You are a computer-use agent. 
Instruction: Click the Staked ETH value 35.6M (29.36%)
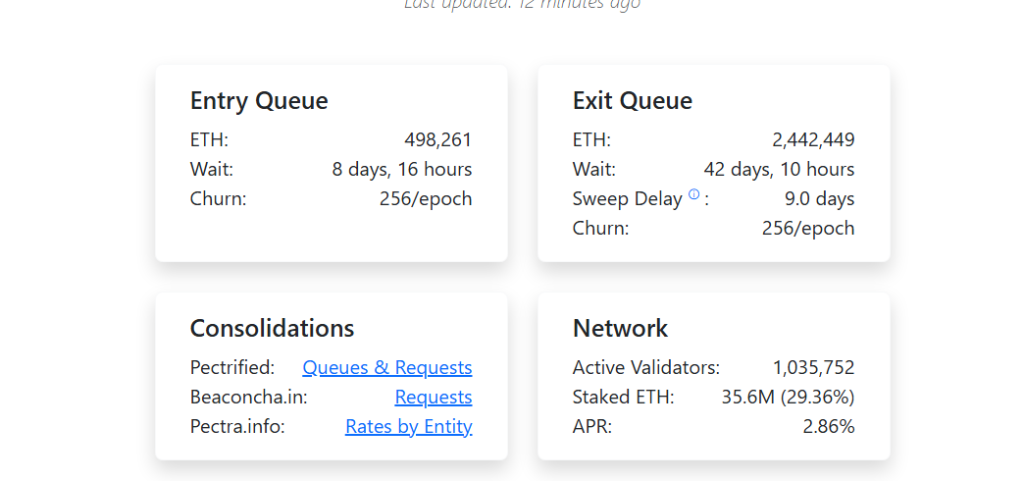[x=788, y=397]
